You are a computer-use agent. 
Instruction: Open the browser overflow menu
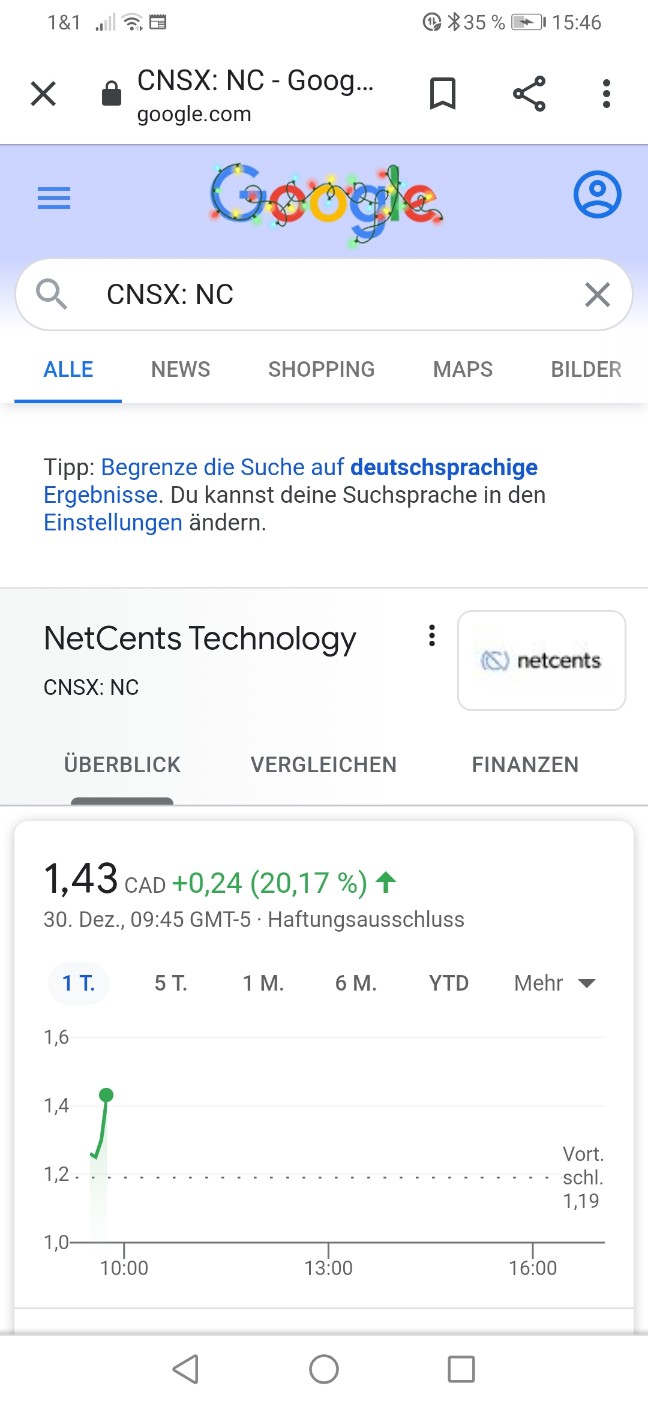pyautogui.click(x=605, y=93)
